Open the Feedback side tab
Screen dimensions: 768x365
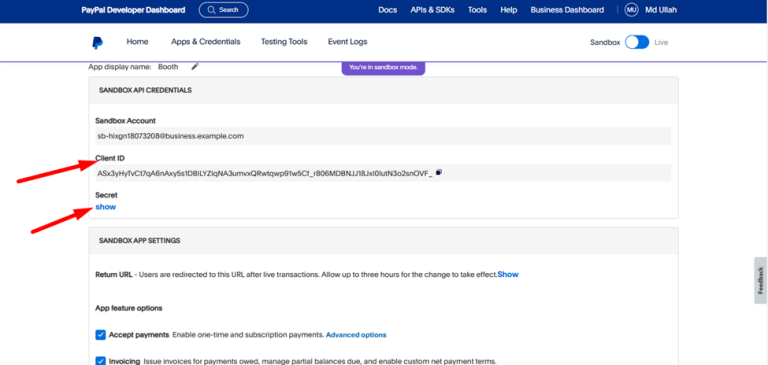coord(760,280)
